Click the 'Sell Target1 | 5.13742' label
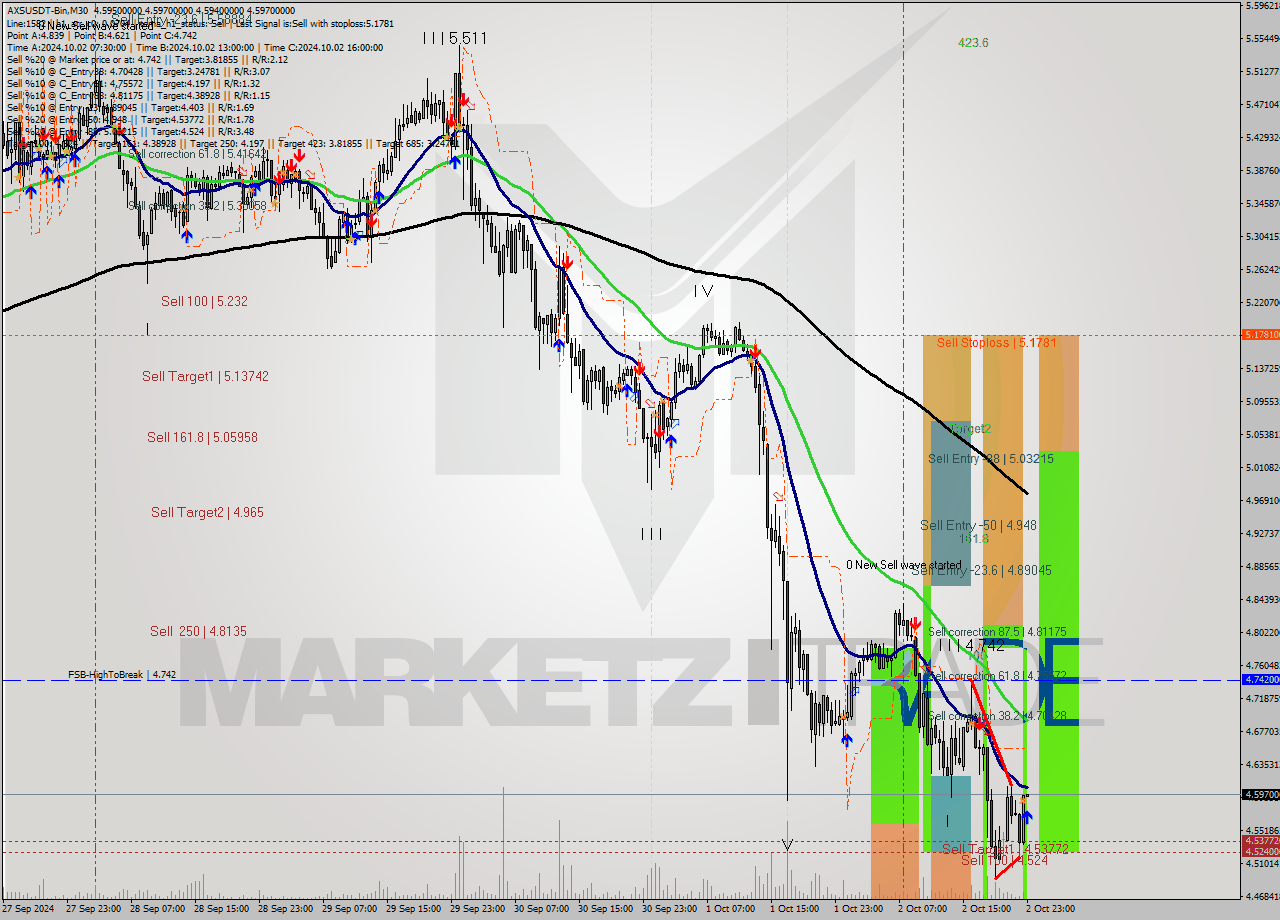The image size is (1280, 920). (205, 376)
